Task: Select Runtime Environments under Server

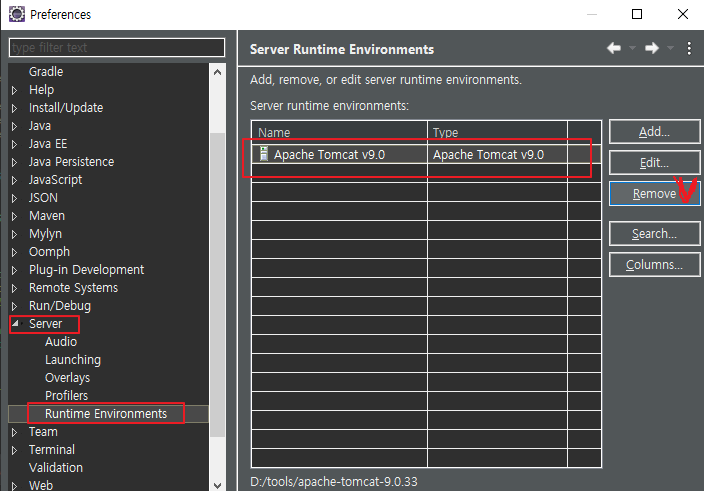Action: (106, 413)
